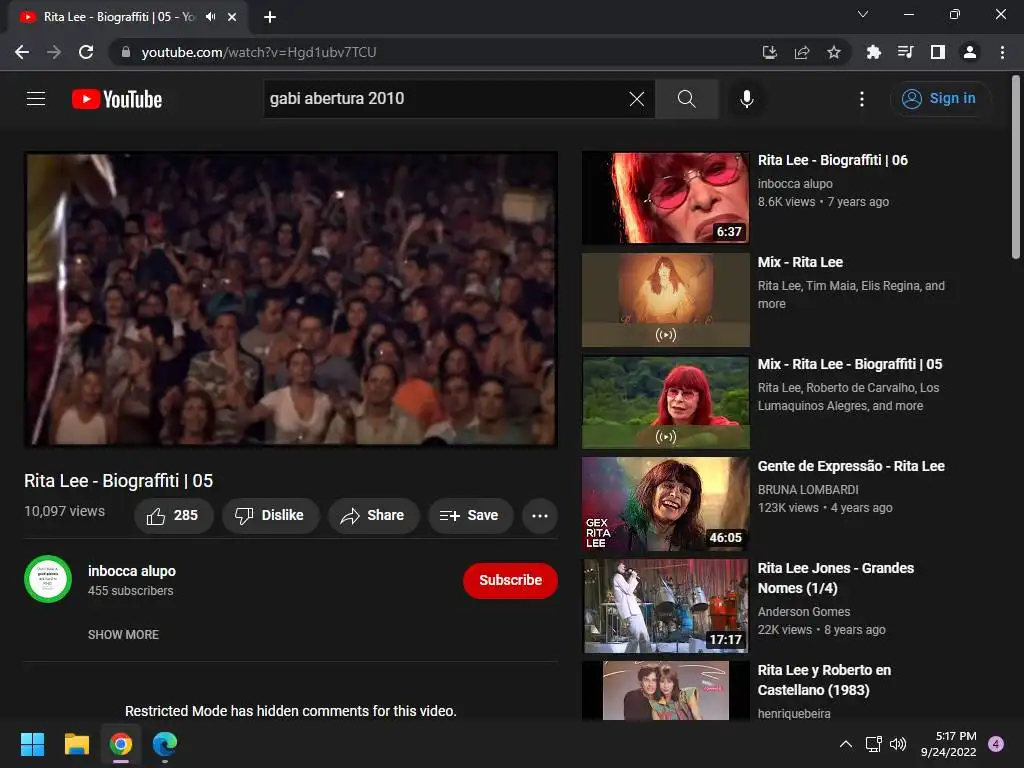Save video to a playlist

[x=469, y=515]
